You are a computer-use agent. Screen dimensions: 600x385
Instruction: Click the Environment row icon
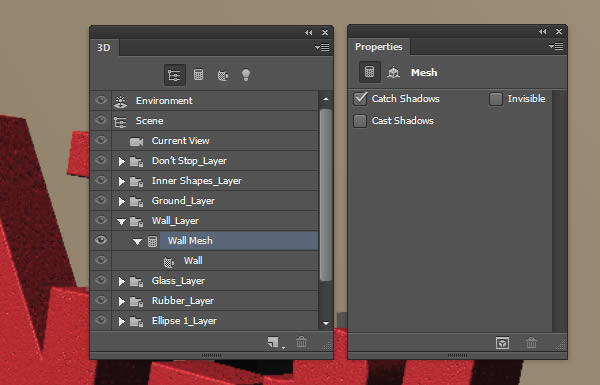[120, 101]
